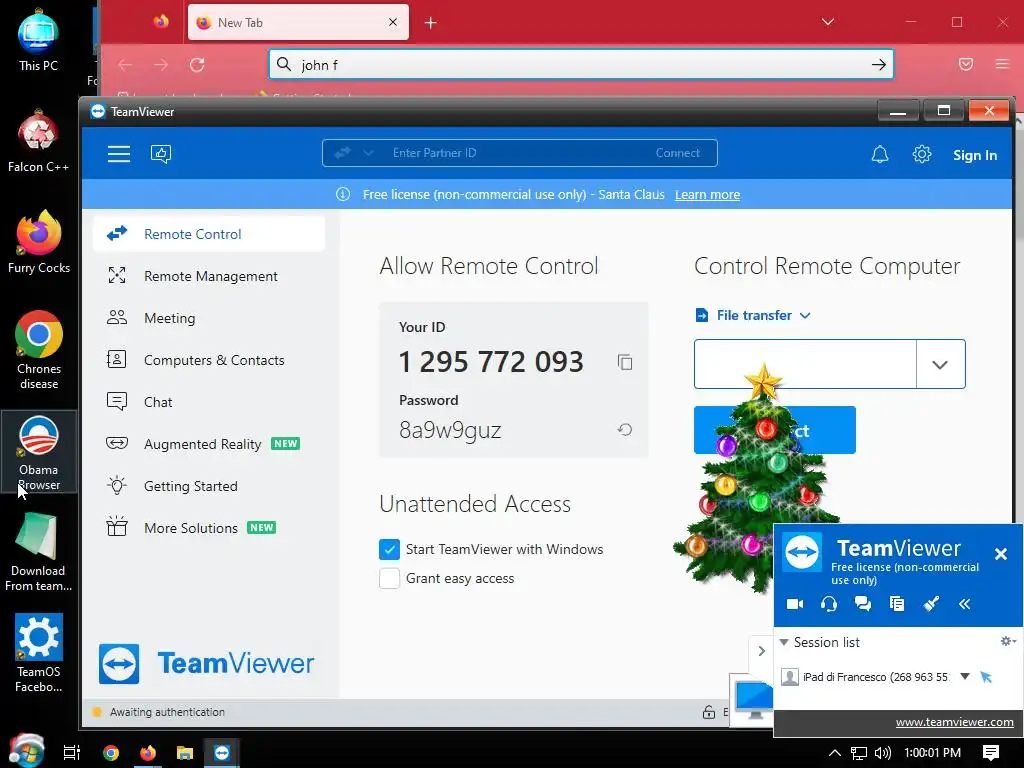Collapse the Session list triangle
The height and width of the screenshot is (768, 1024).
[x=784, y=642]
